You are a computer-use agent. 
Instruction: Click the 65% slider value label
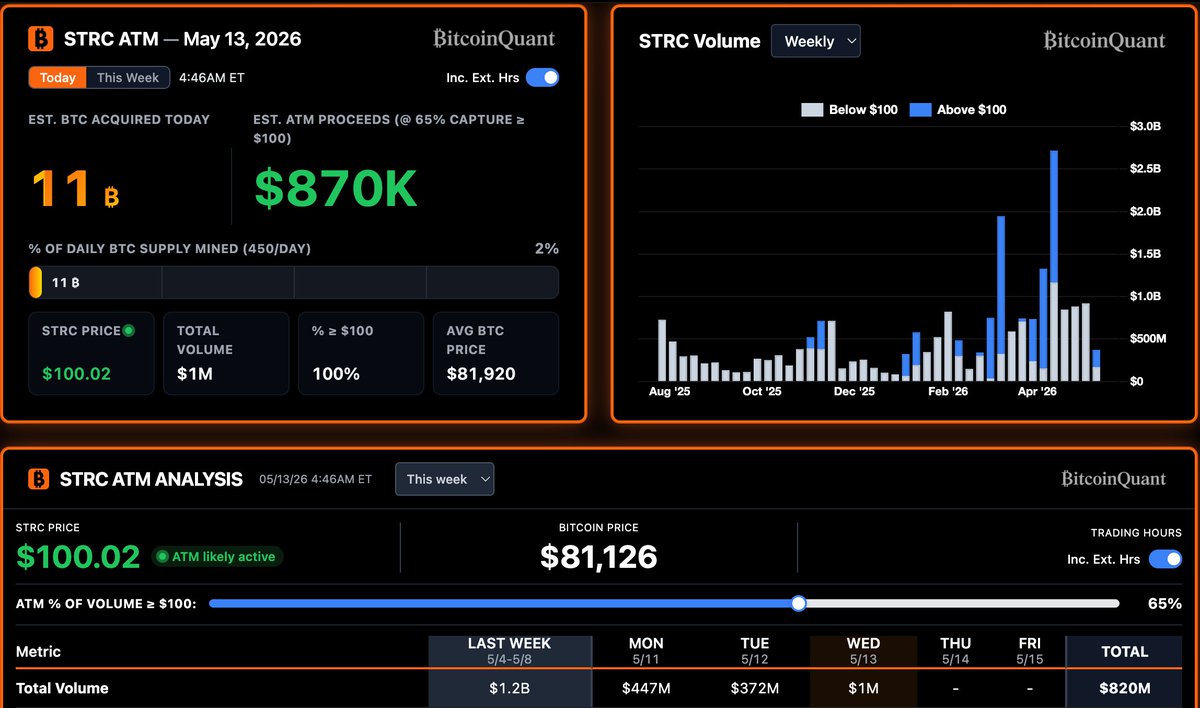1165,603
